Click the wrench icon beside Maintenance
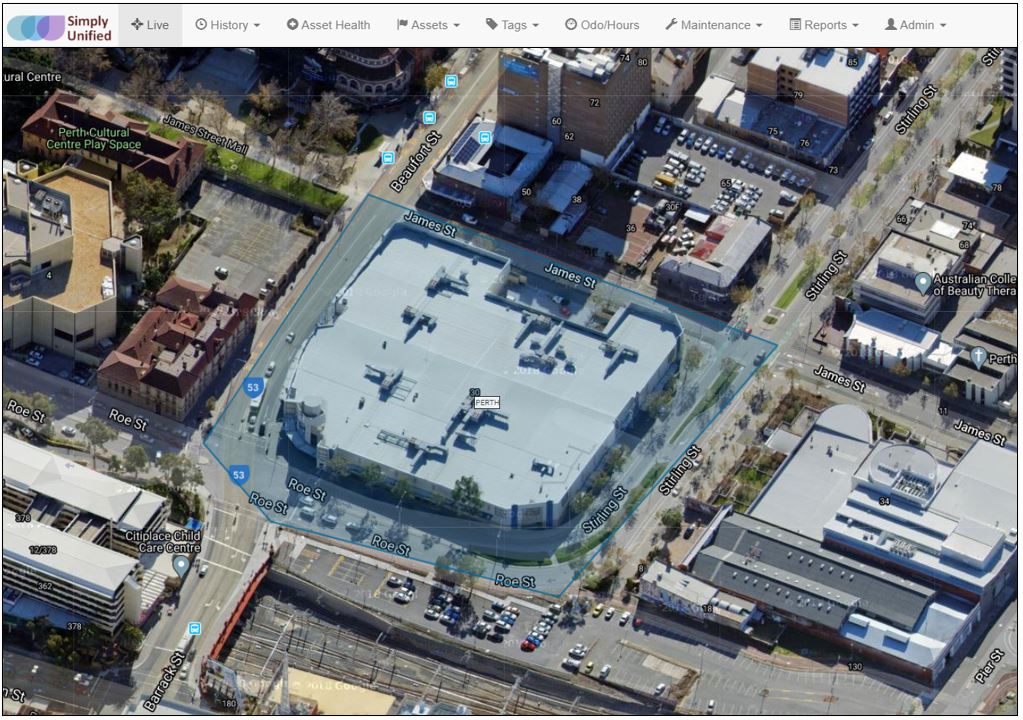Viewport: 1023px width, 720px height. tap(671, 24)
